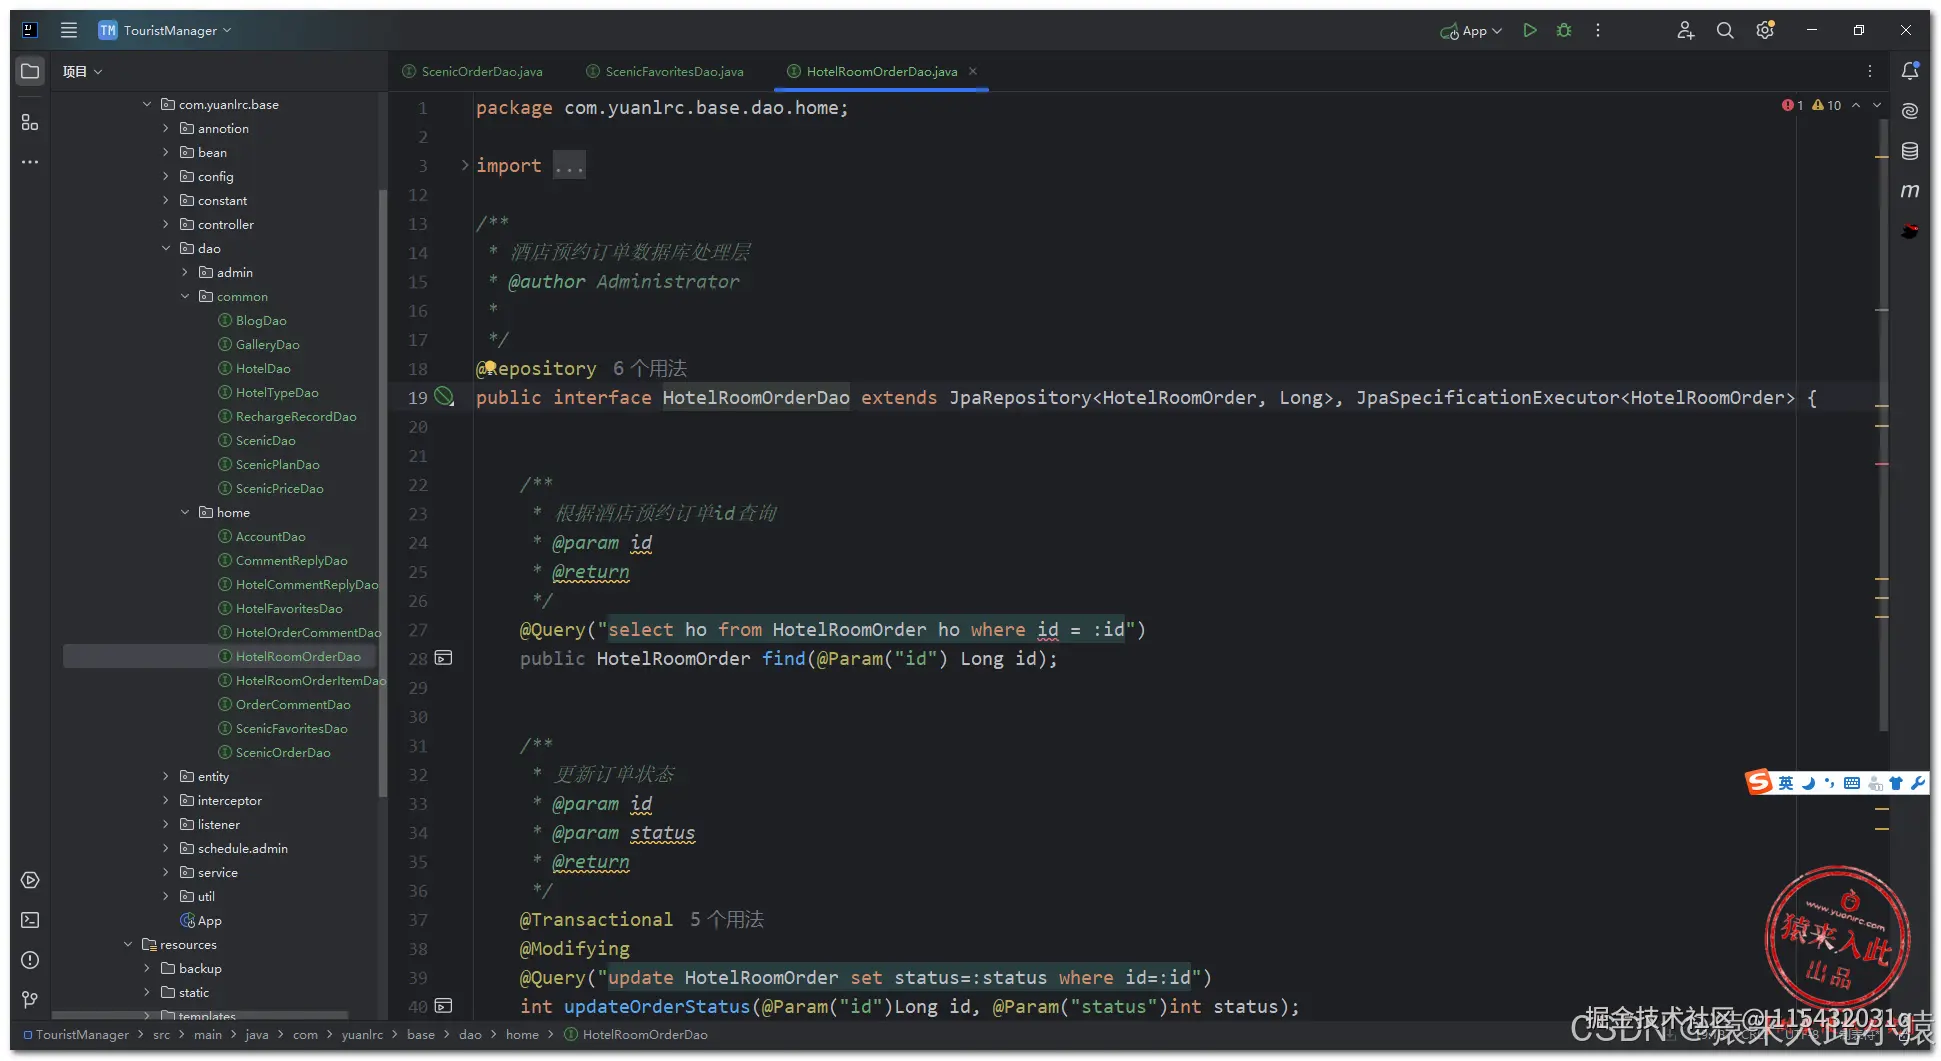Switch to ScenicOrderDao.java tab

click(x=472, y=71)
